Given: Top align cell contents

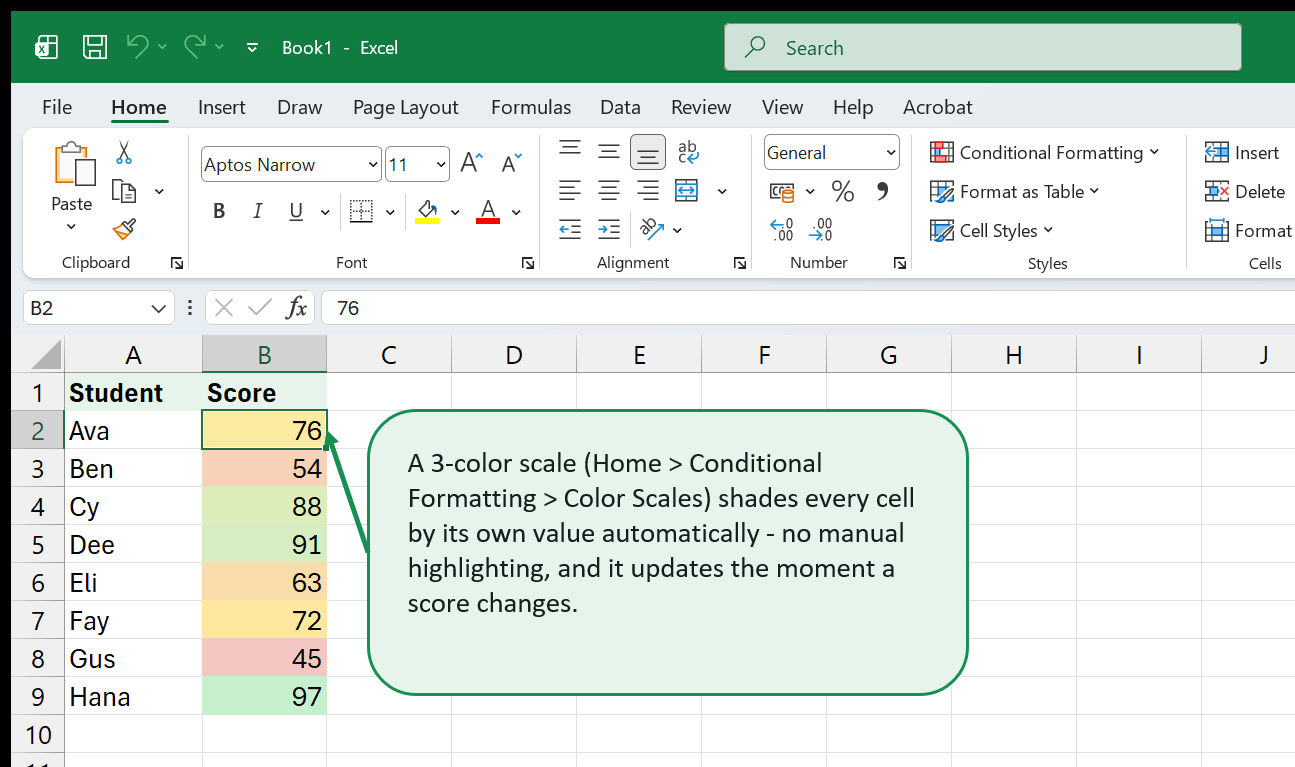Looking at the screenshot, I should (570, 151).
